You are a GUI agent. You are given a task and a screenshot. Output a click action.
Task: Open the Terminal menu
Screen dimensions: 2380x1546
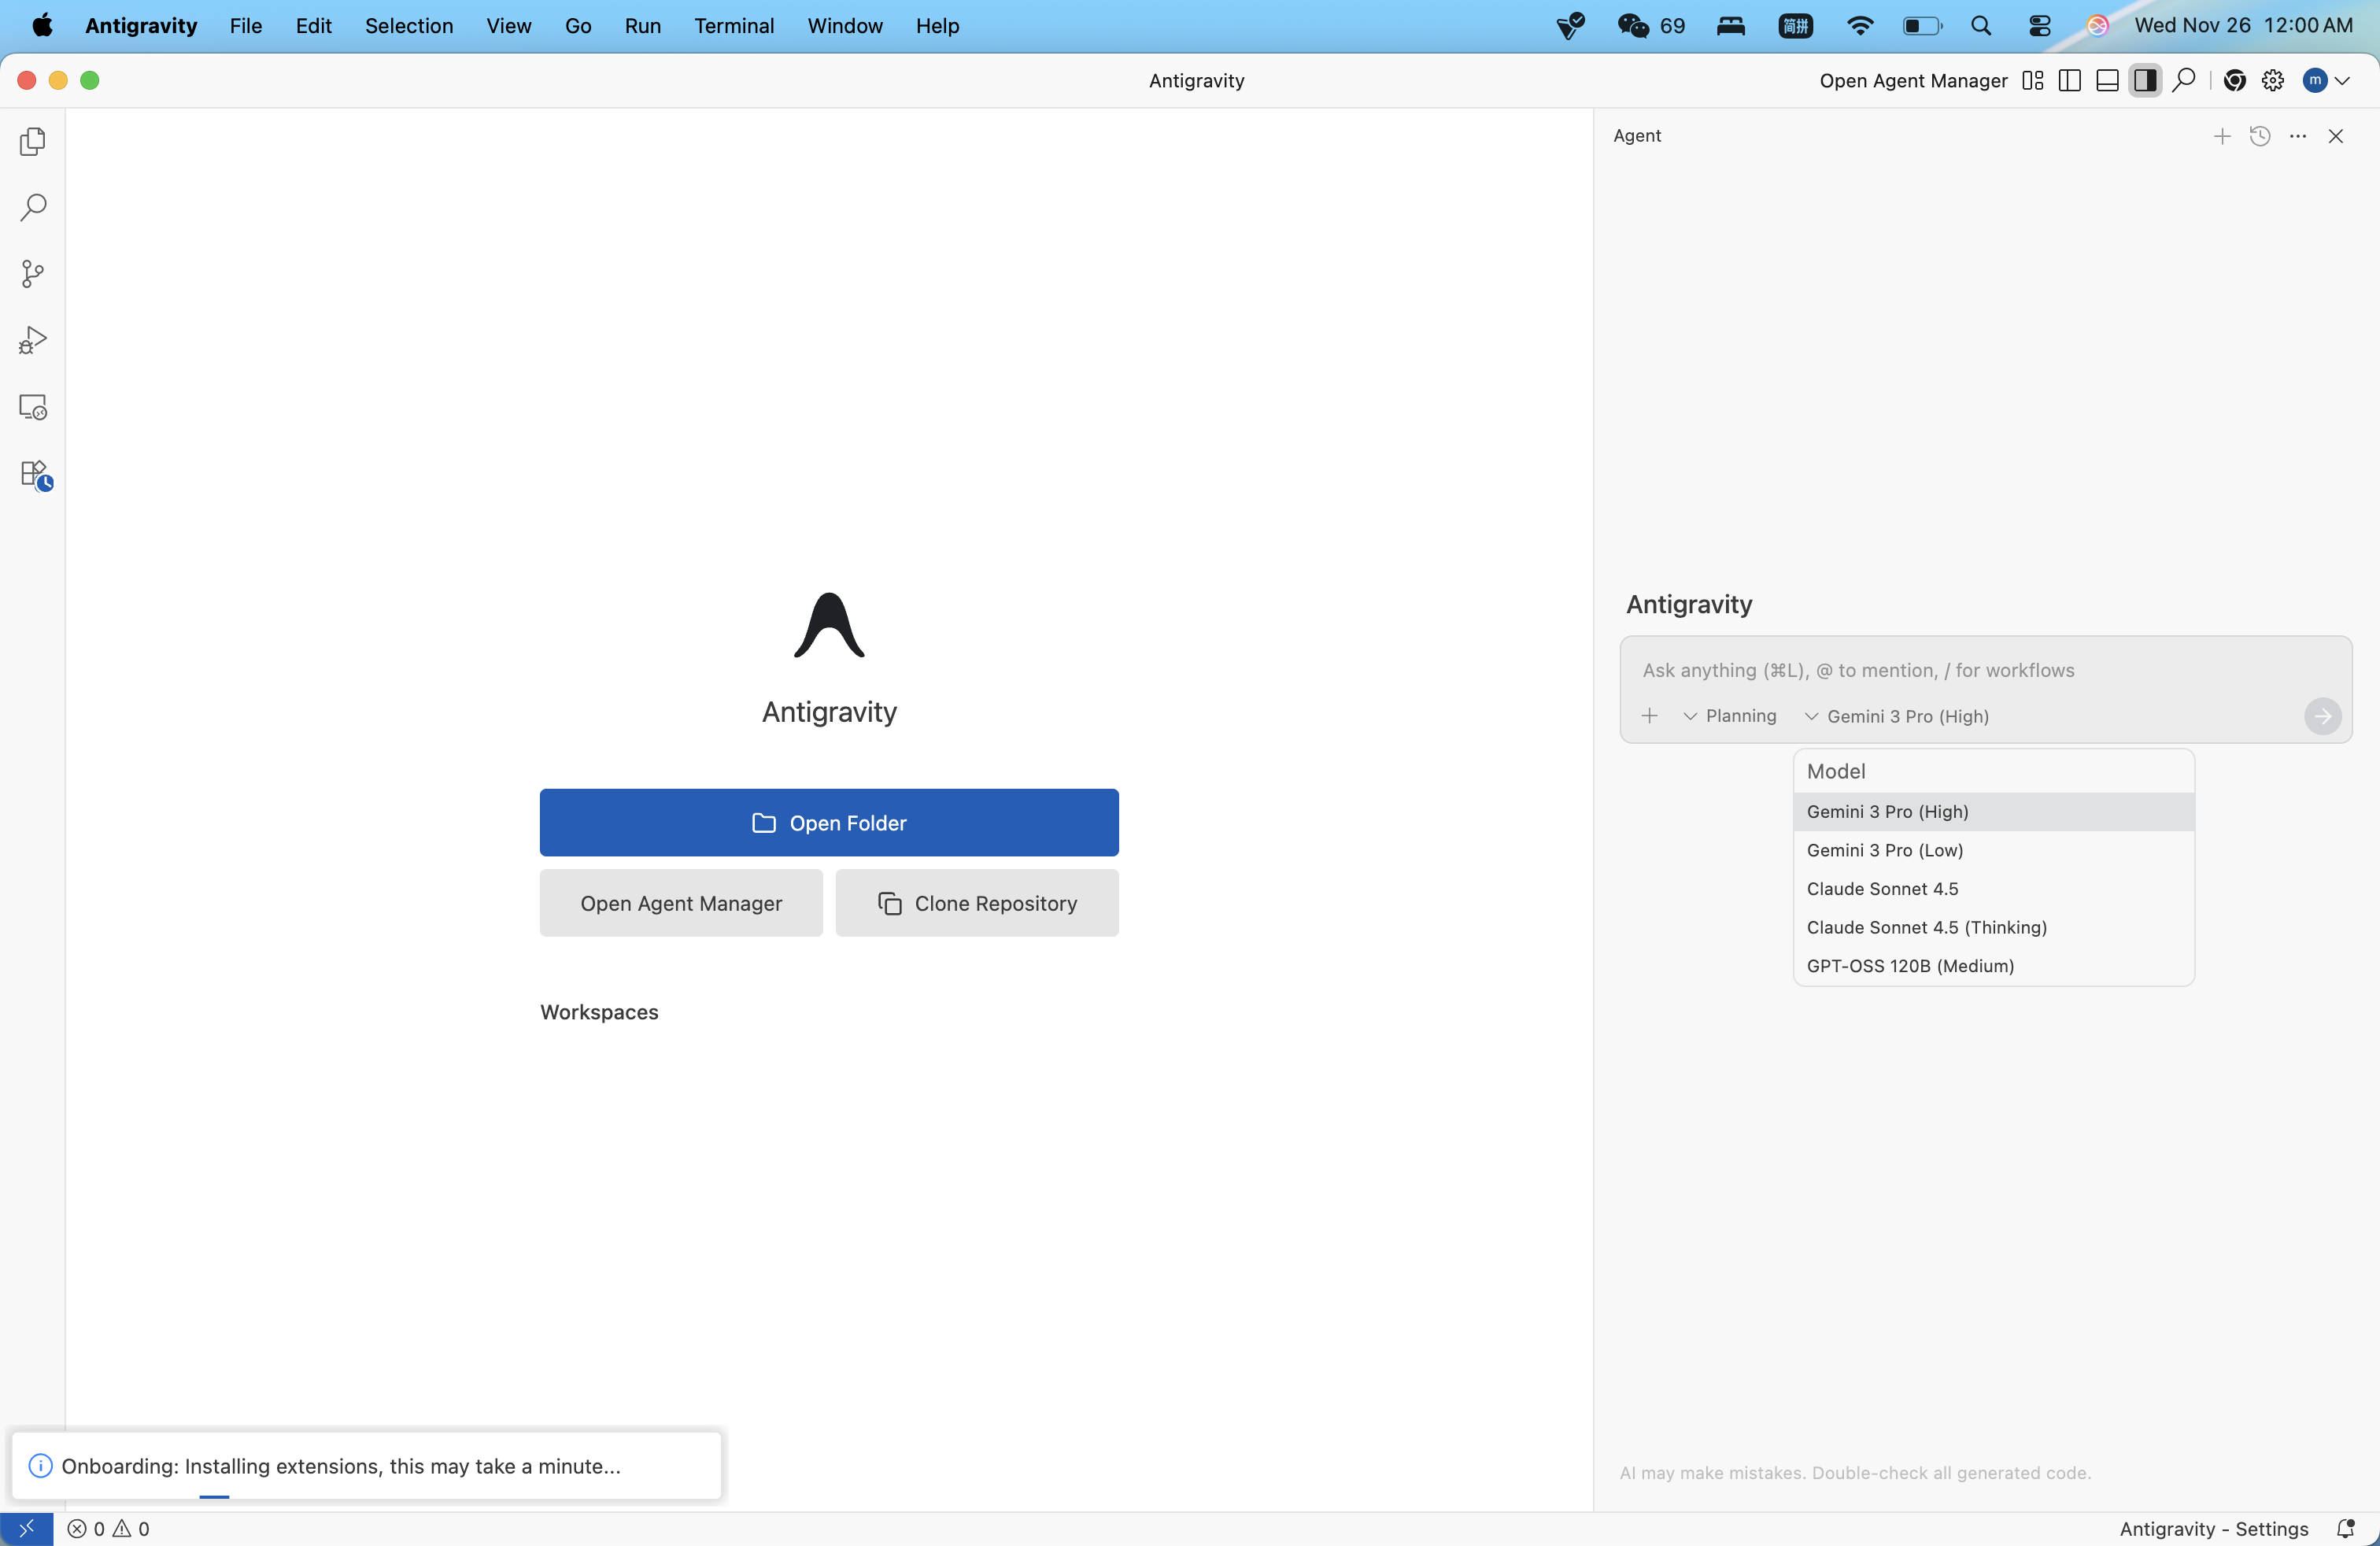pyautogui.click(x=734, y=26)
